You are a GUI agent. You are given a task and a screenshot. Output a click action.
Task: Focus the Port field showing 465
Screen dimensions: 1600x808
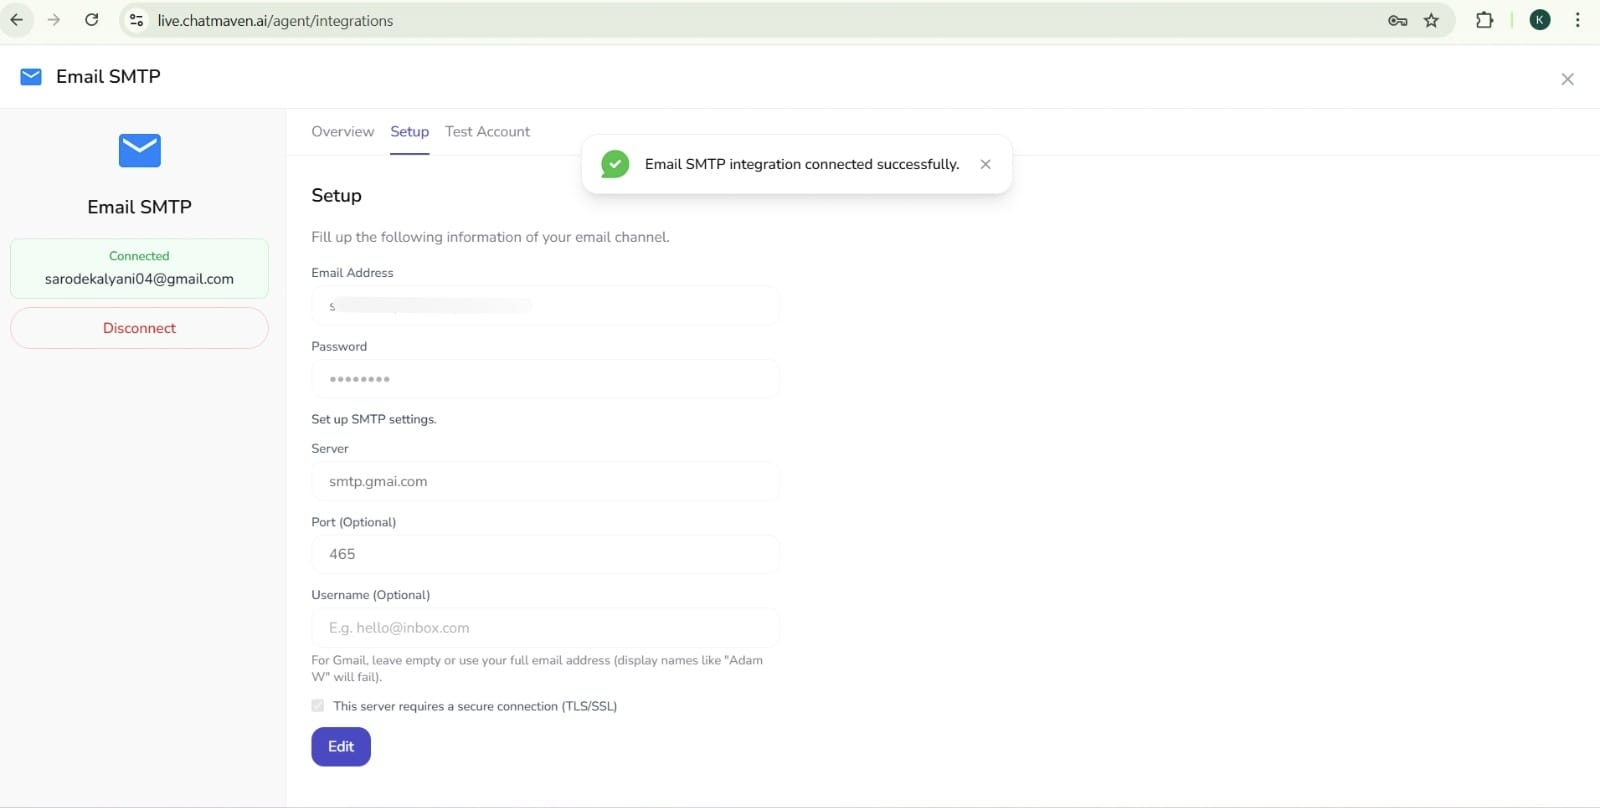coord(545,554)
